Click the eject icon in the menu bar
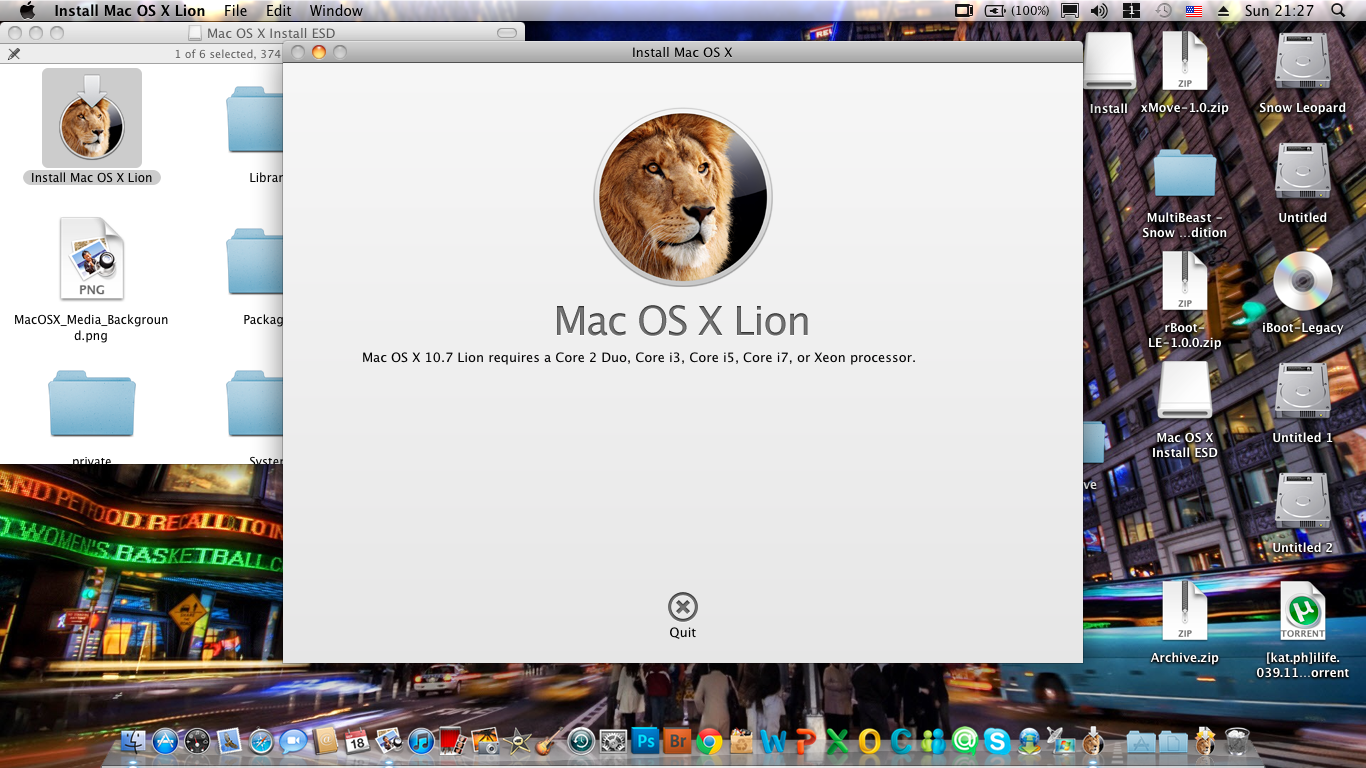Screen dimensions: 1366x768 (x=1223, y=11)
